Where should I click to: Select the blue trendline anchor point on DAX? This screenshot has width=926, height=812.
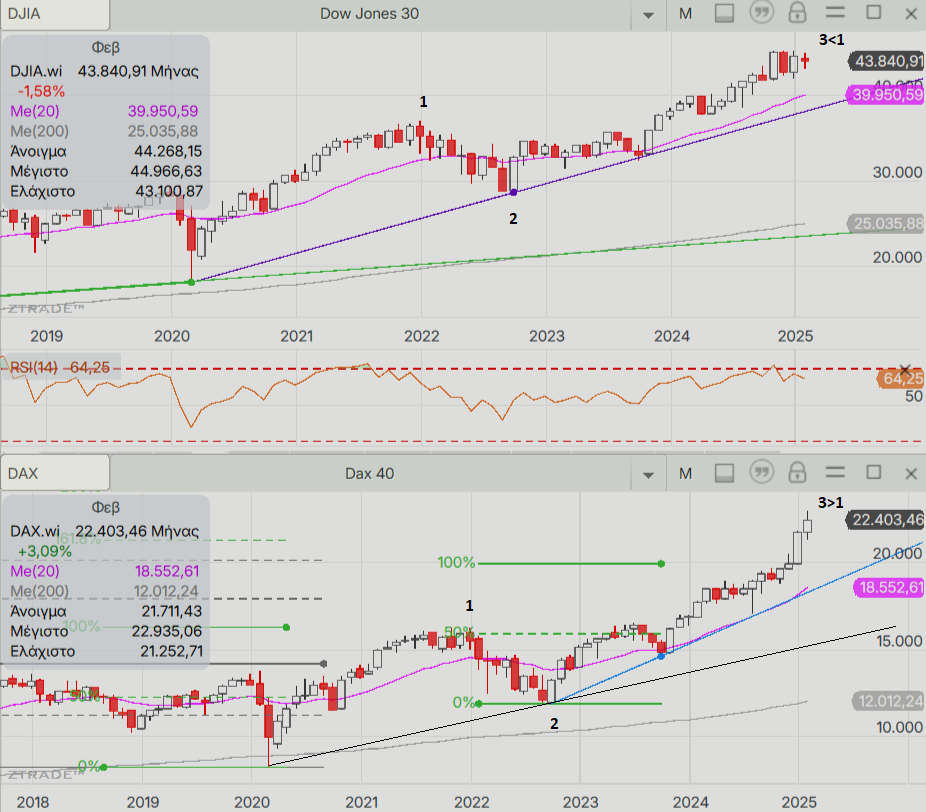(661, 656)
